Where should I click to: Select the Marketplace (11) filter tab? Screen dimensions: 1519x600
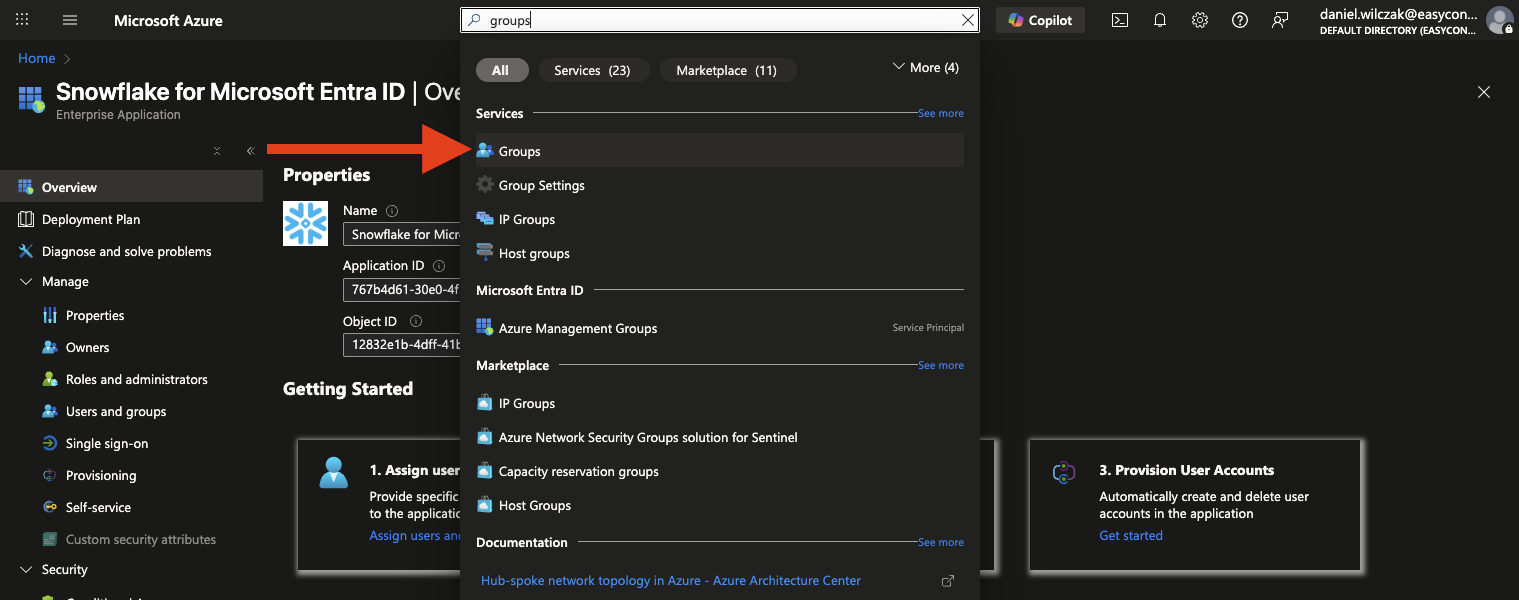click(x=726, y=70)
